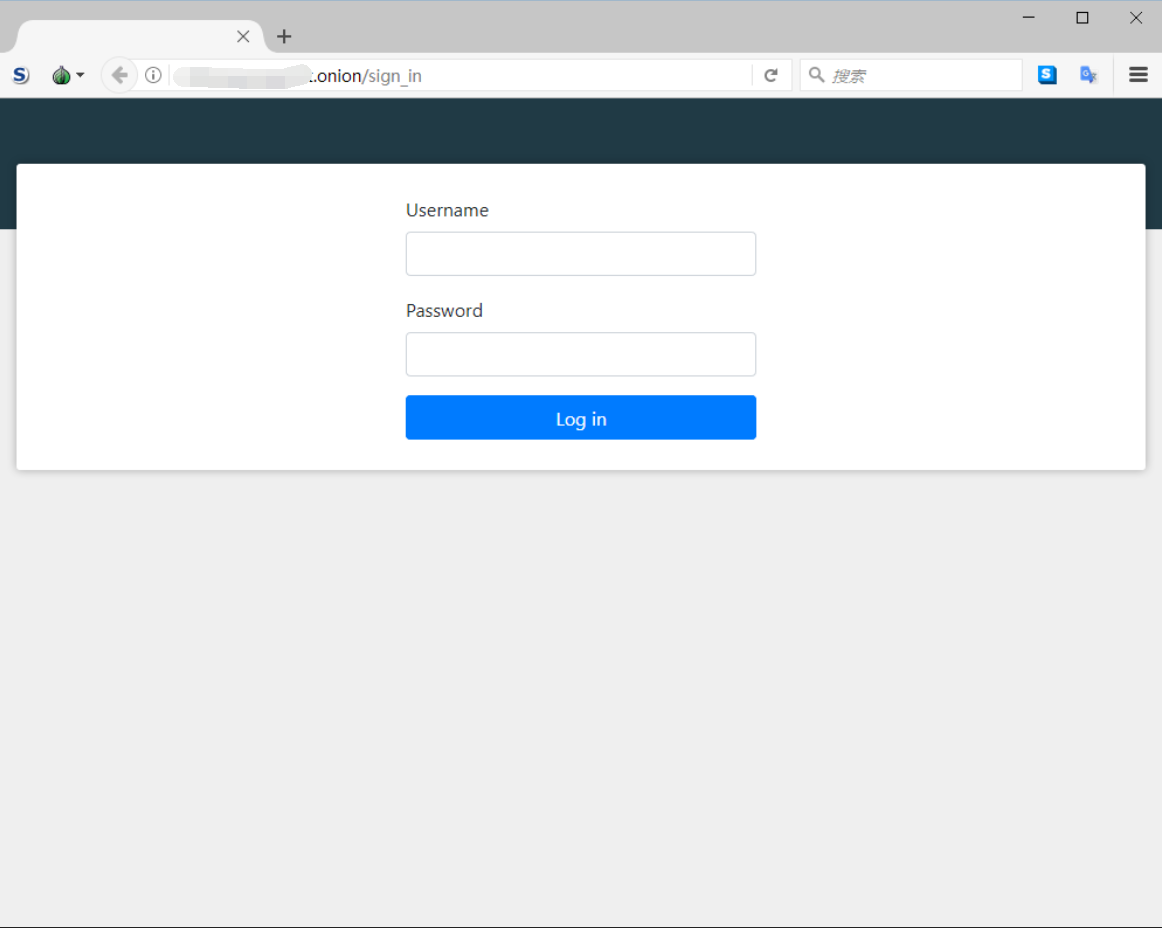Click the NoScript S icon
The height and width of the screenshot is (928, 1162).
[21, 75]
